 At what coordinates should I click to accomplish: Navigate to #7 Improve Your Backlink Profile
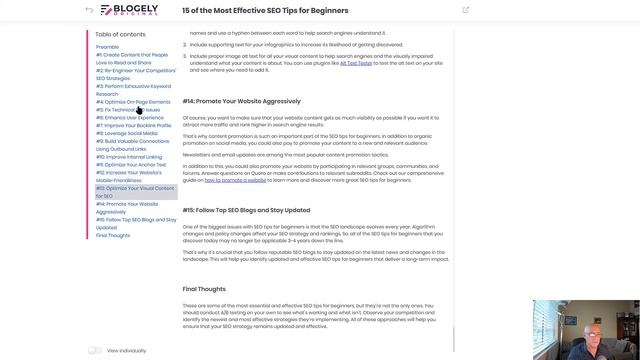point(133,125)
